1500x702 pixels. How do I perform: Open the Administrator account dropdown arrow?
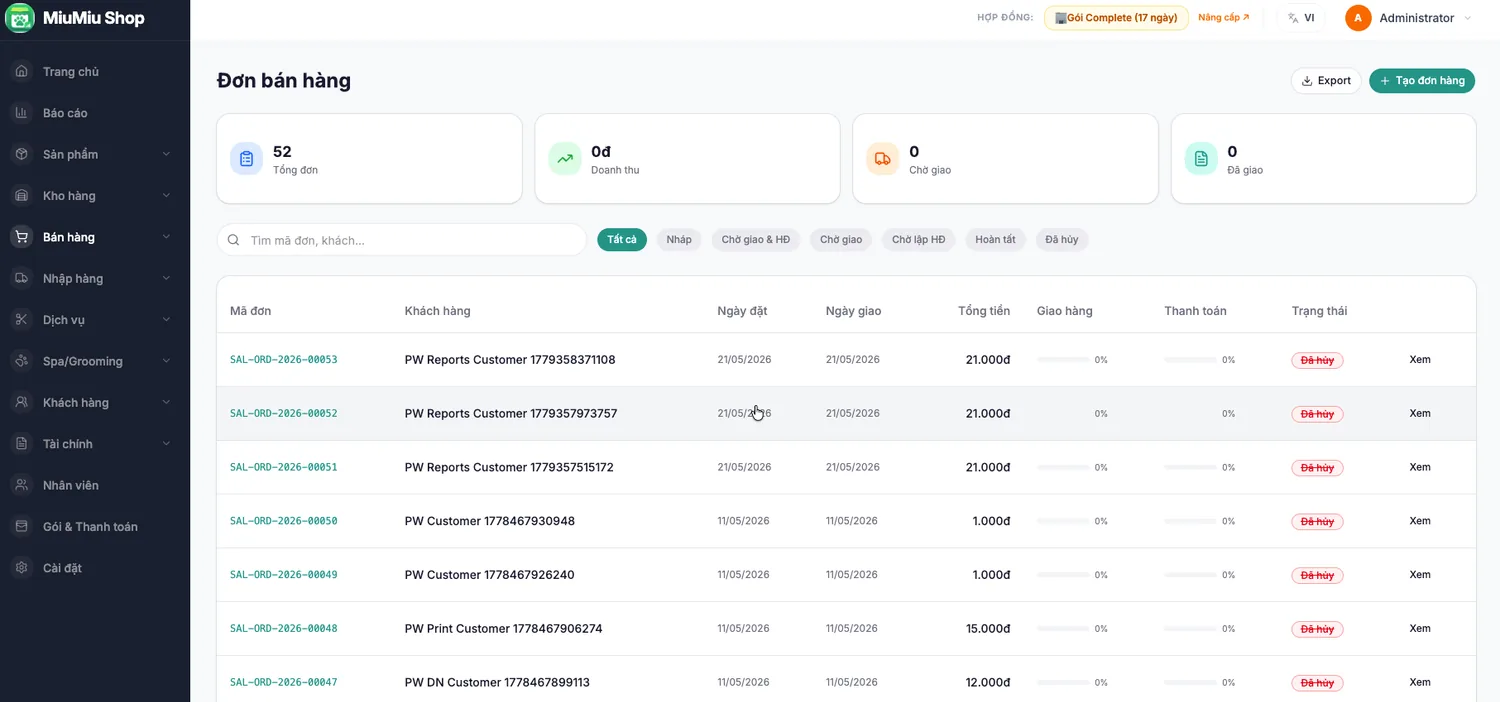pyautogui.click(x=1468, y=18)
